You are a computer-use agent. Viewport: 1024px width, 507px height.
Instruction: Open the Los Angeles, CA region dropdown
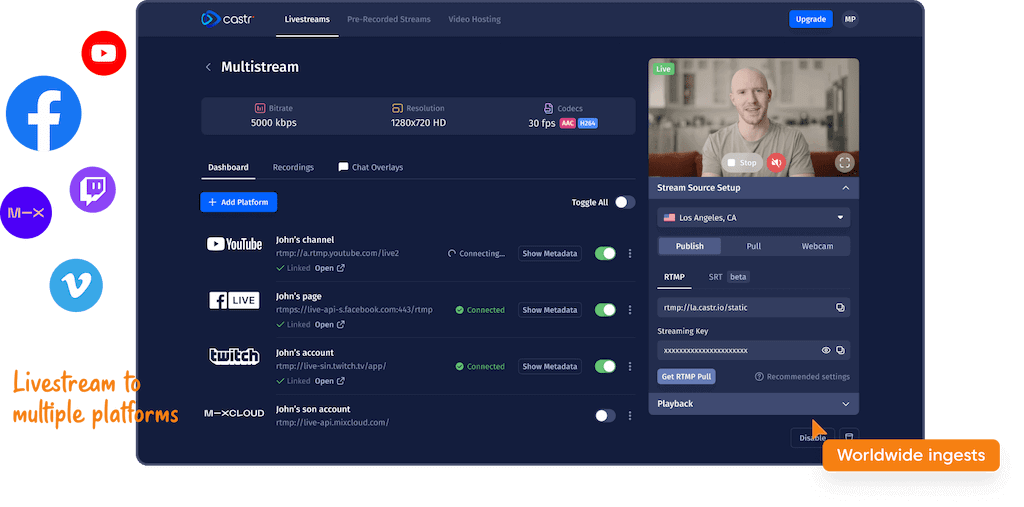coord(753,218)
